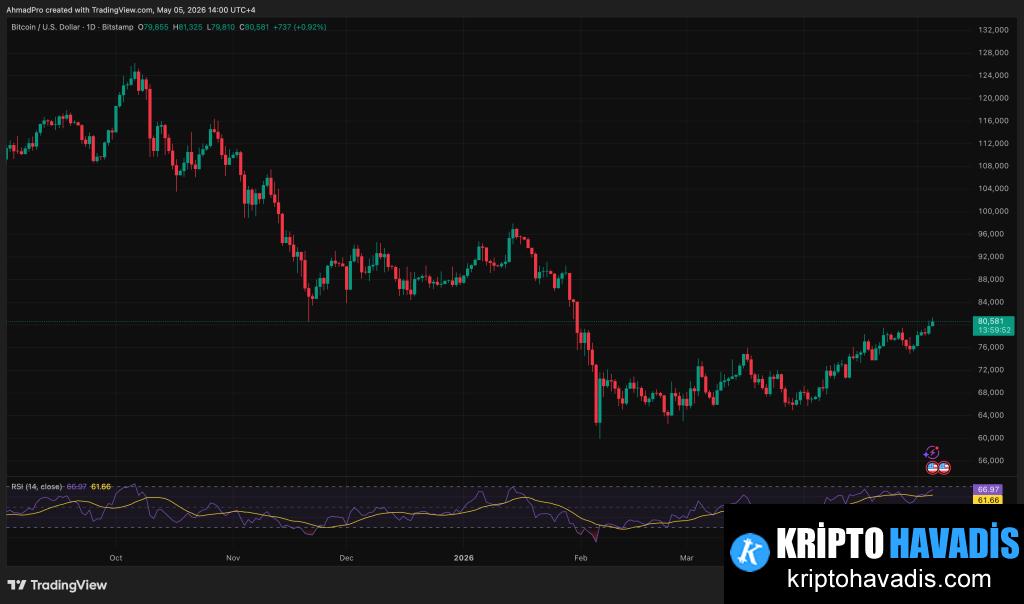Click the change value +737 (+0.92%)
Image resolution: width=1024 pixels, height=604 pixels.
(x=300, y=27)
